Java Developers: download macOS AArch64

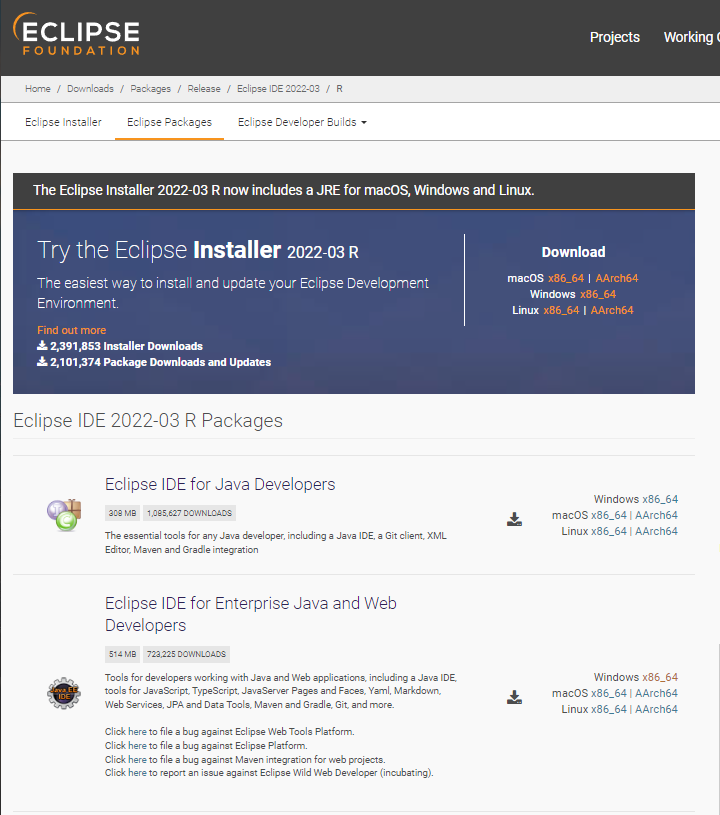pos(656,515)
